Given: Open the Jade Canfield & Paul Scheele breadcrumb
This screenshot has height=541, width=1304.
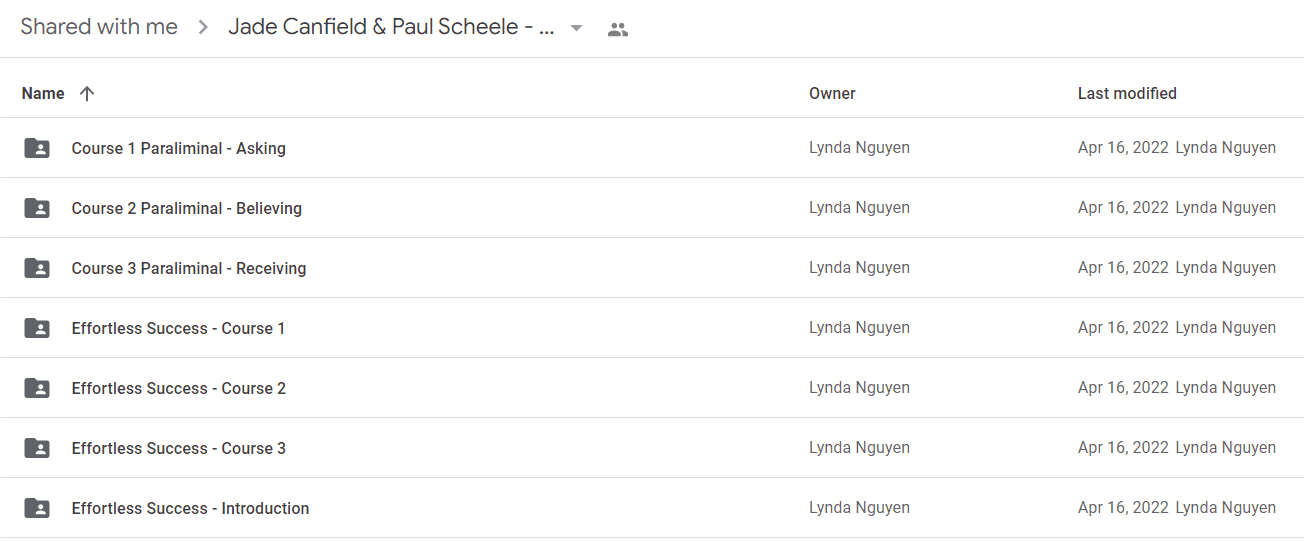Looking at the screenshot, I should [x=391, y=27].
